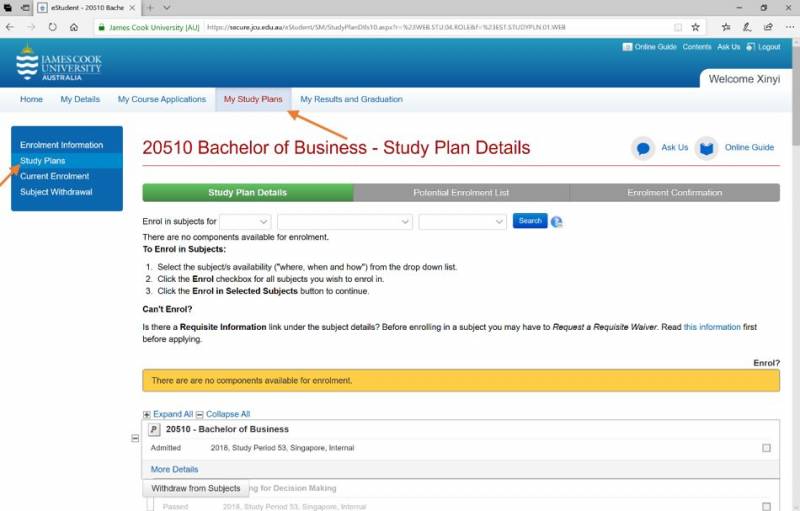Open the My Results and Graduation menu
The width and height of the screenshot is (800, 511).
point(351,99)
